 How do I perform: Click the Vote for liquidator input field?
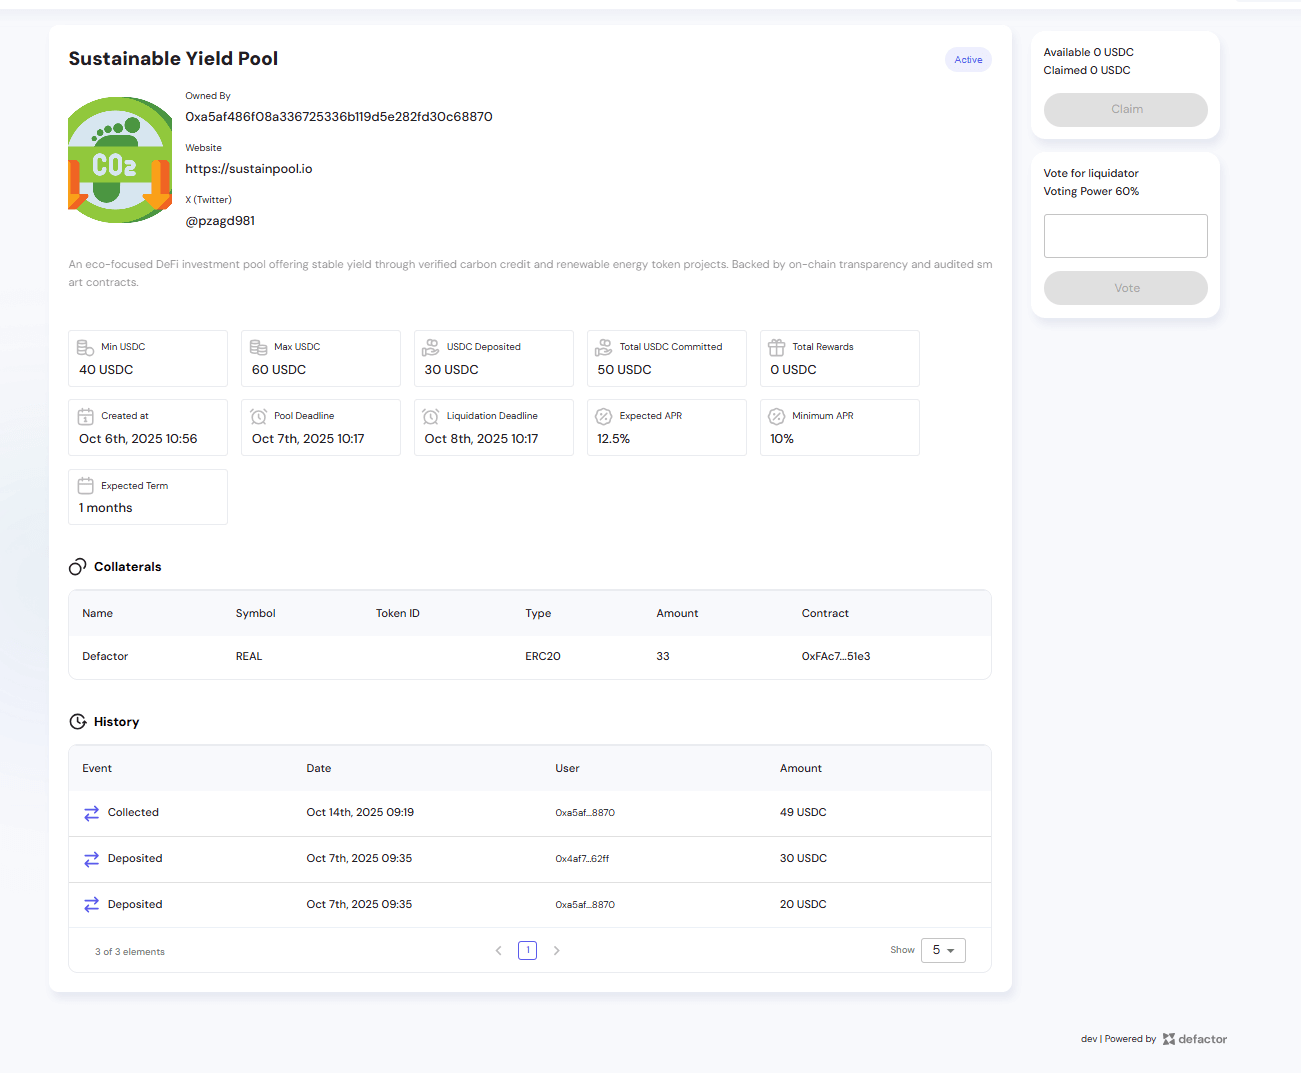(1125, 236)
